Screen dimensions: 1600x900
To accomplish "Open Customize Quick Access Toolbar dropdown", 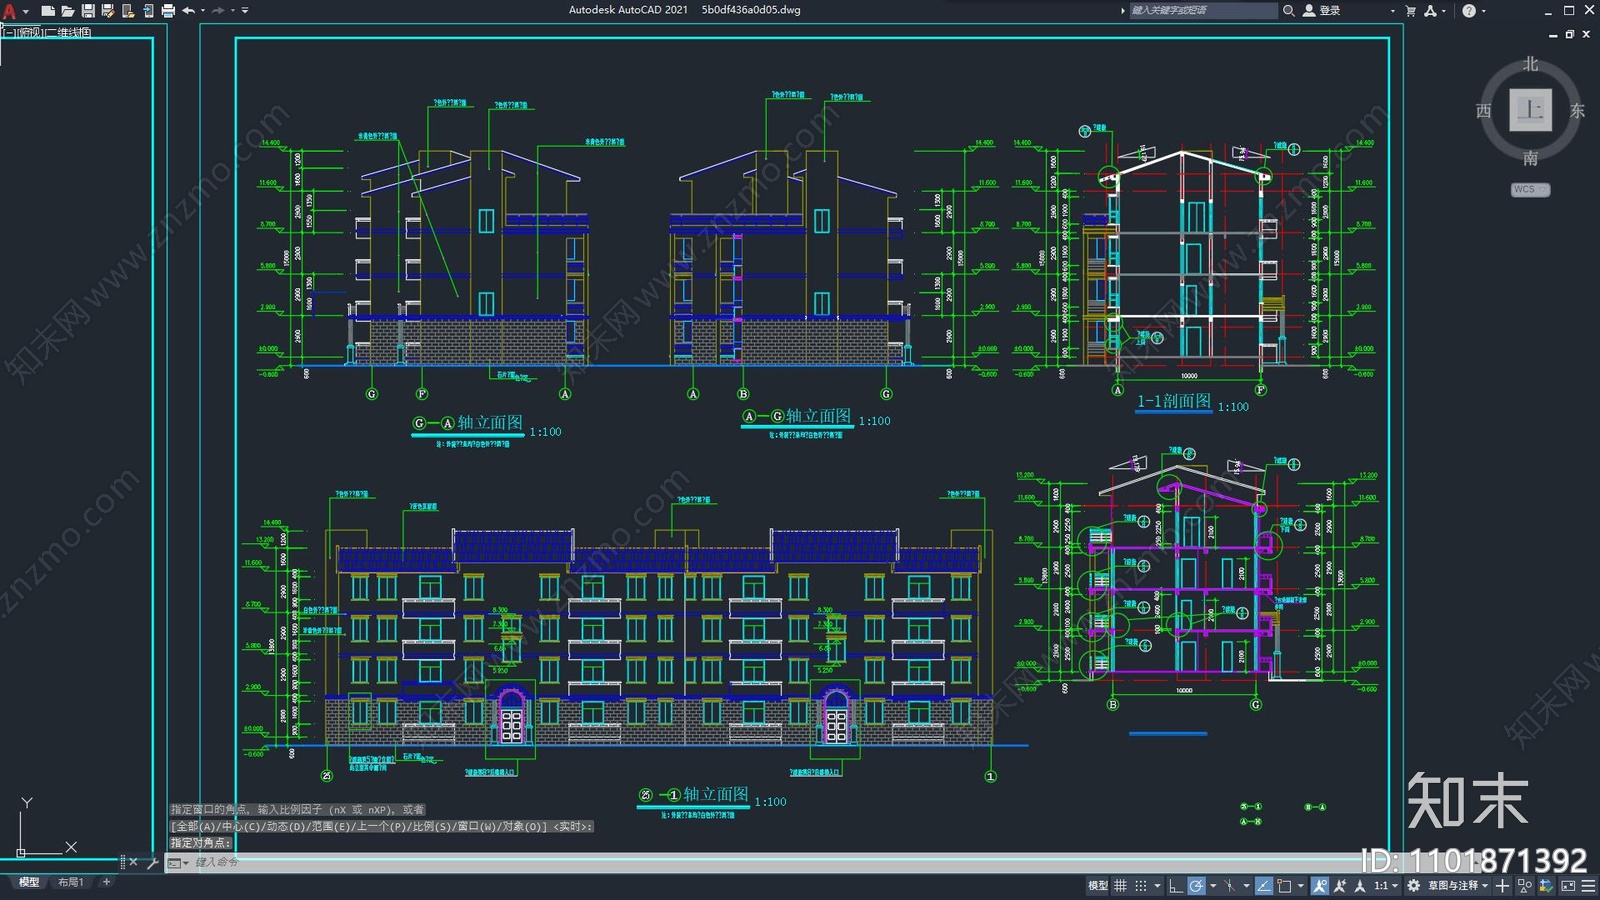I will pyautogui.click(x=245, y=11).
